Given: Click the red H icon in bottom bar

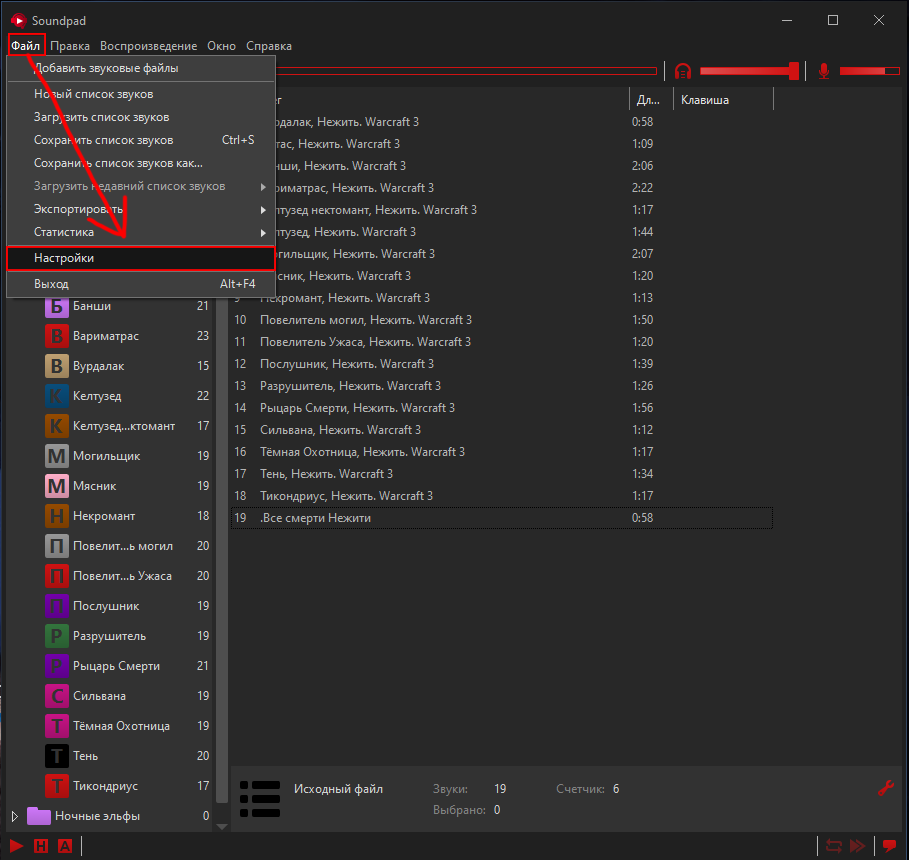Looking at the screenshot, I should 41,846.
